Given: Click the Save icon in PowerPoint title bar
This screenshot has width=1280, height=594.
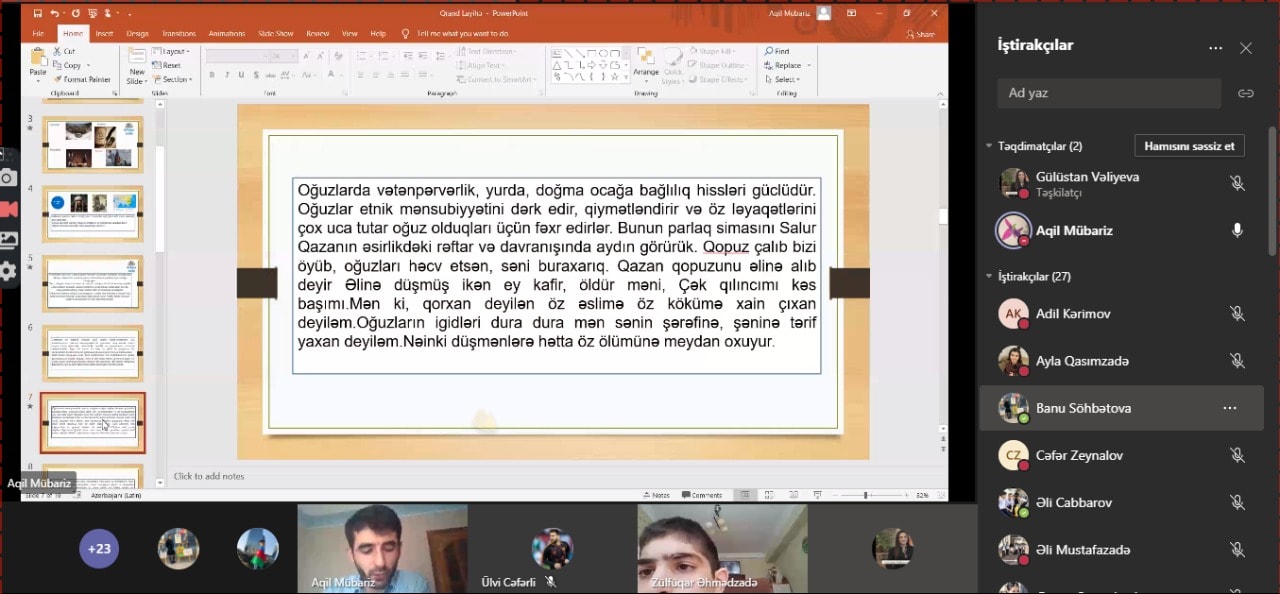Looking at the screenshot, I should tap(38, 14).
